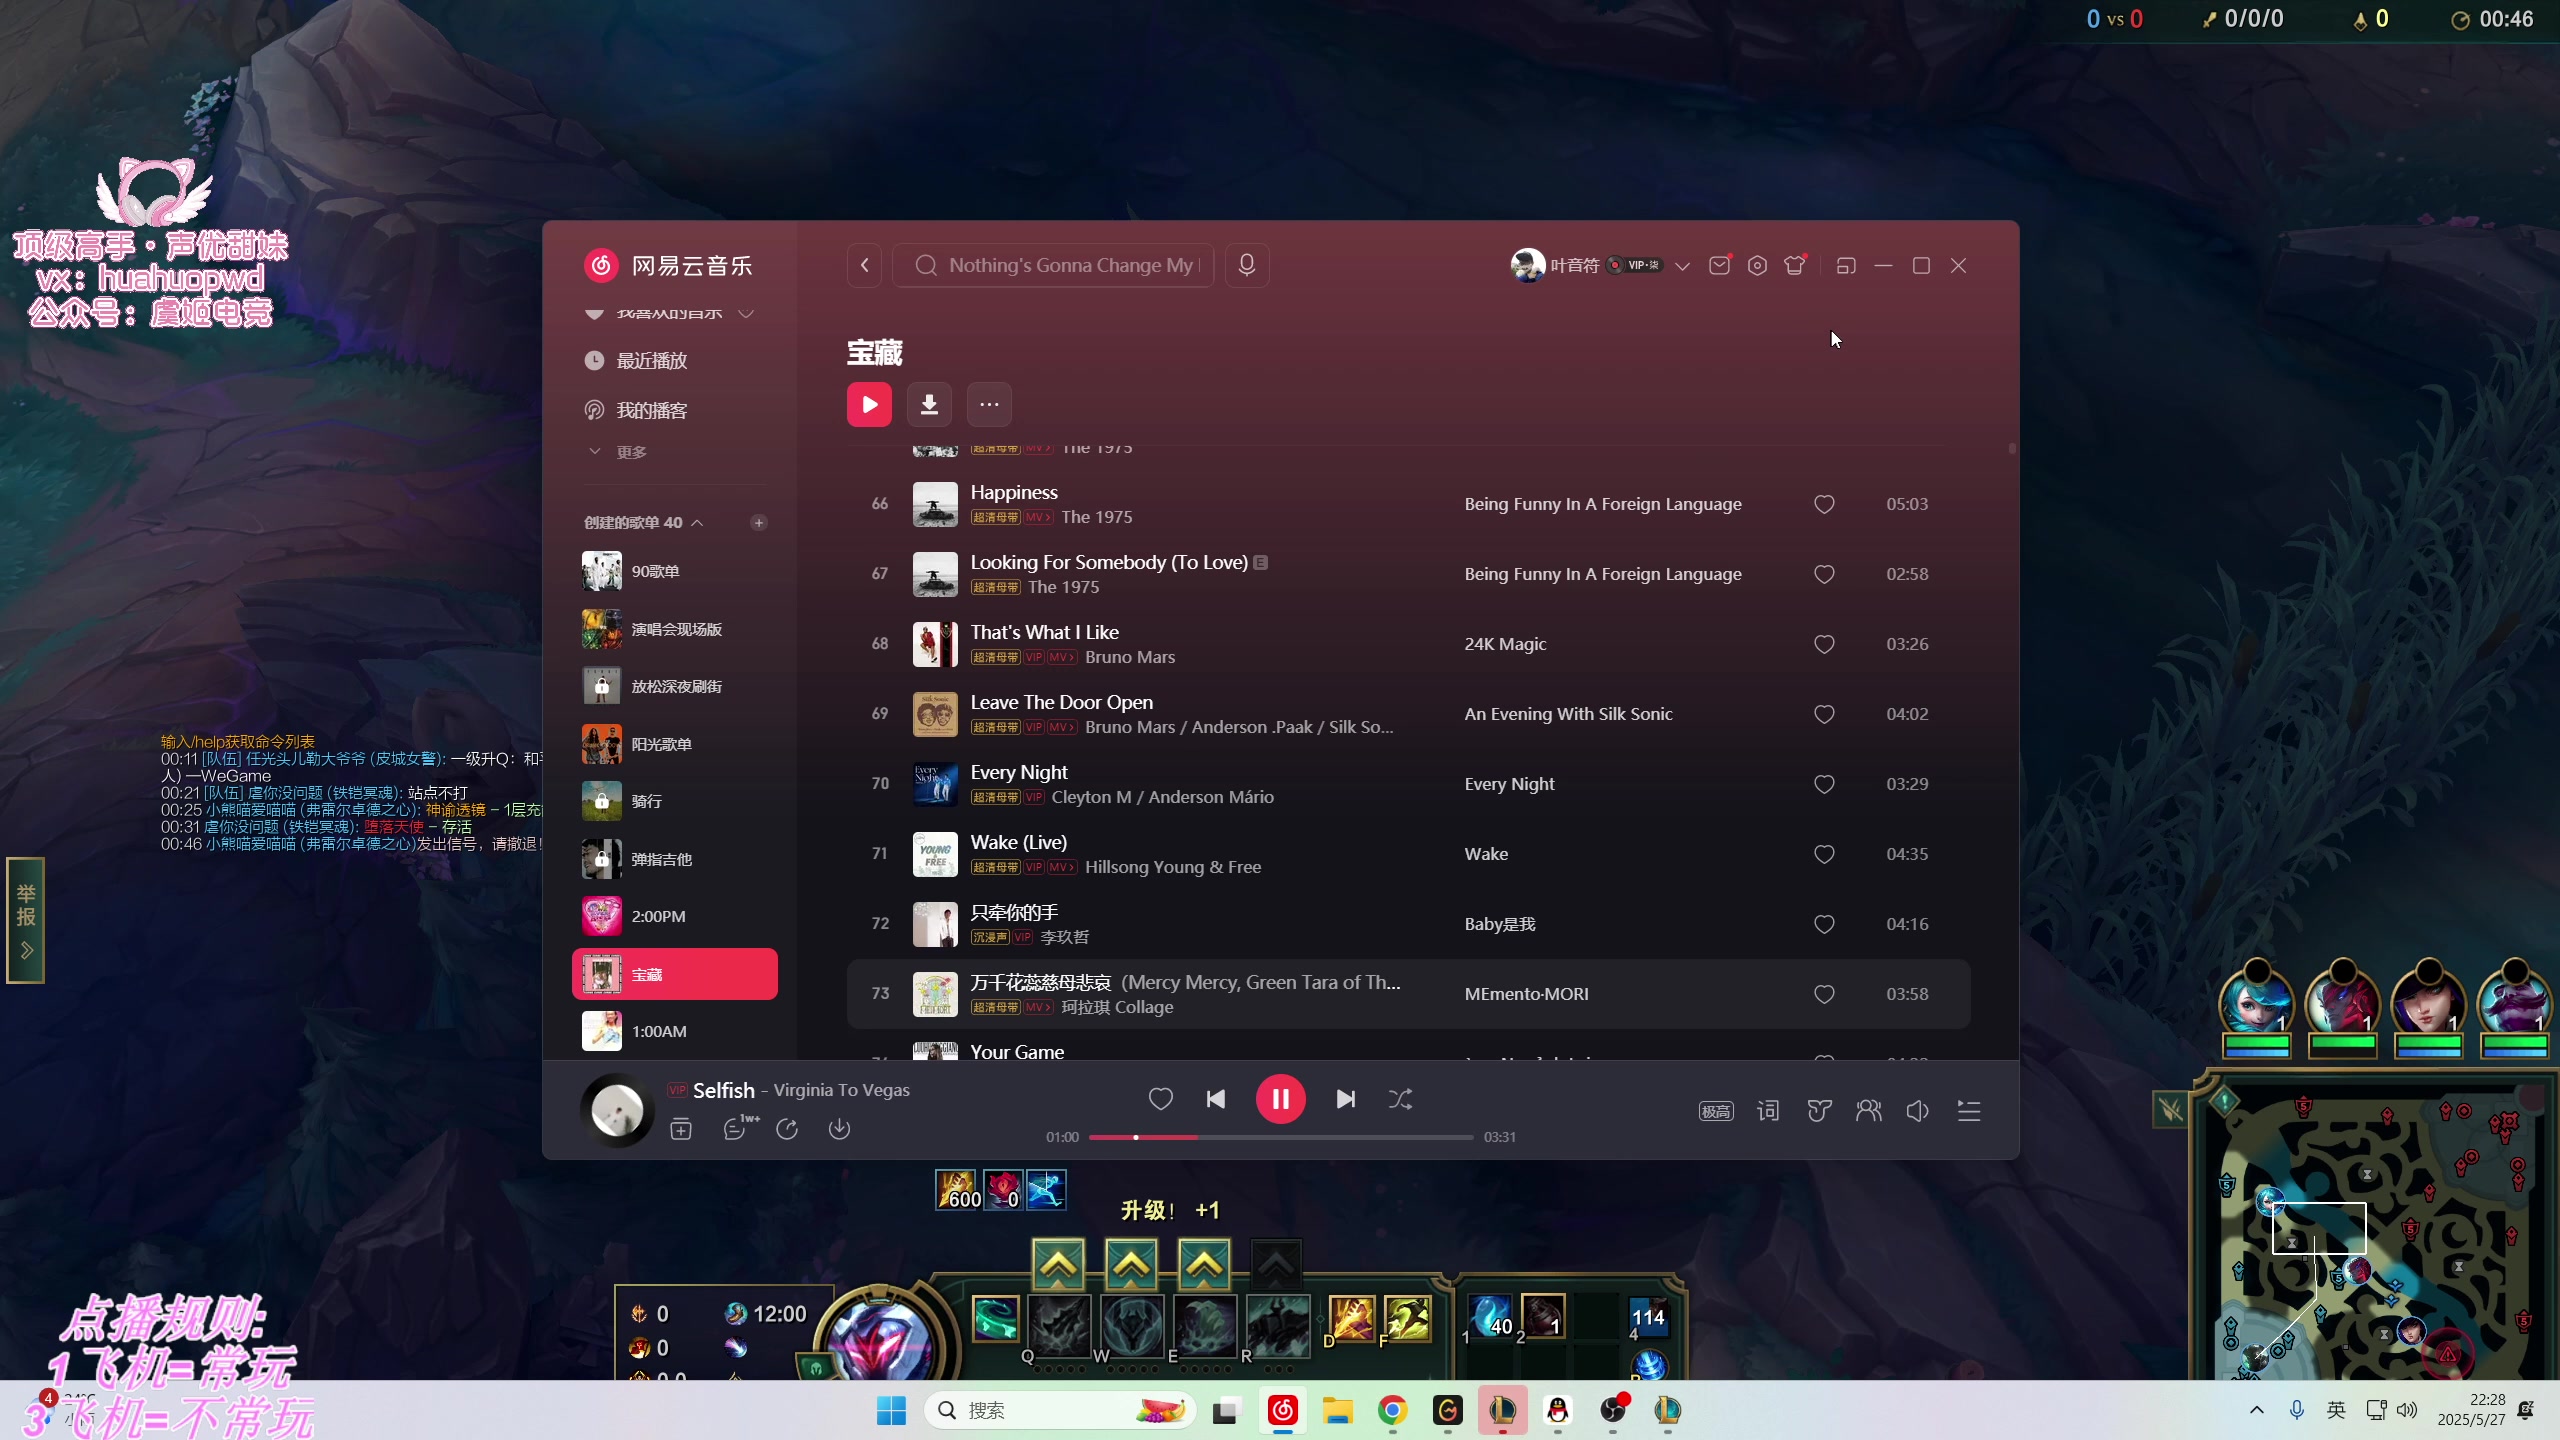The height and width of the screenshot is (1440, 2560).
Task: Like the song That's What I Like
Action: click(x=1824, y=644)
